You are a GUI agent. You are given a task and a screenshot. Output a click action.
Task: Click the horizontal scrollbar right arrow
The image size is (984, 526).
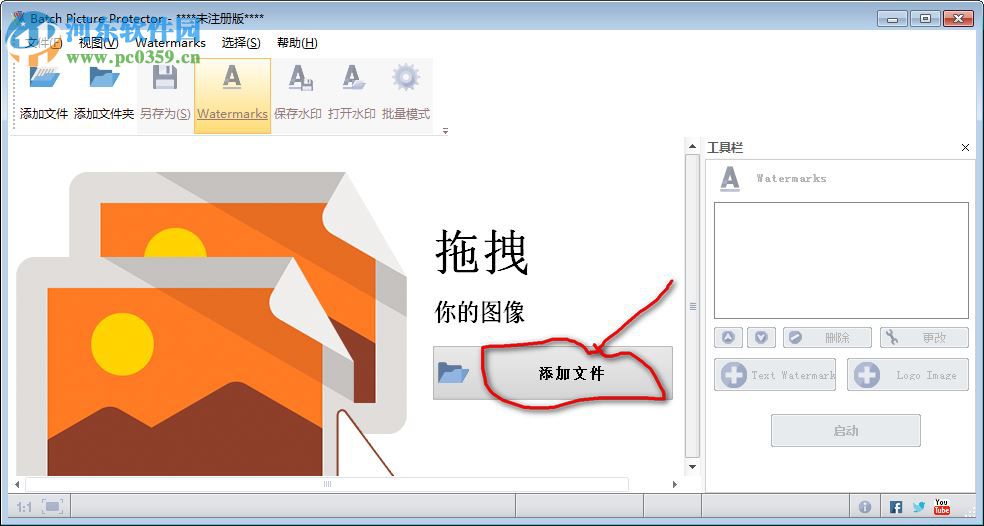coord(675,485)
